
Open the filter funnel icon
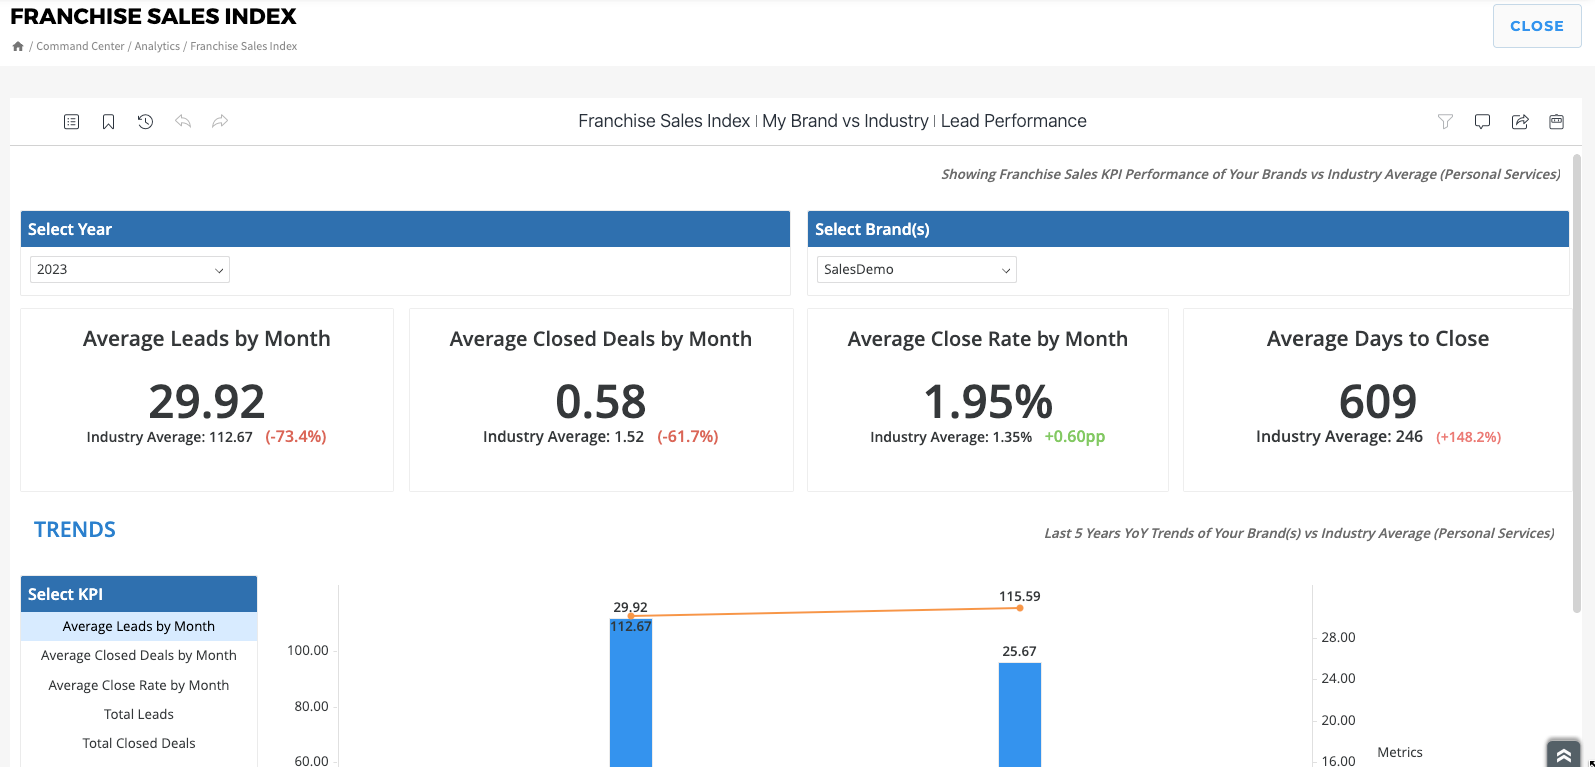coord(1445,122)
